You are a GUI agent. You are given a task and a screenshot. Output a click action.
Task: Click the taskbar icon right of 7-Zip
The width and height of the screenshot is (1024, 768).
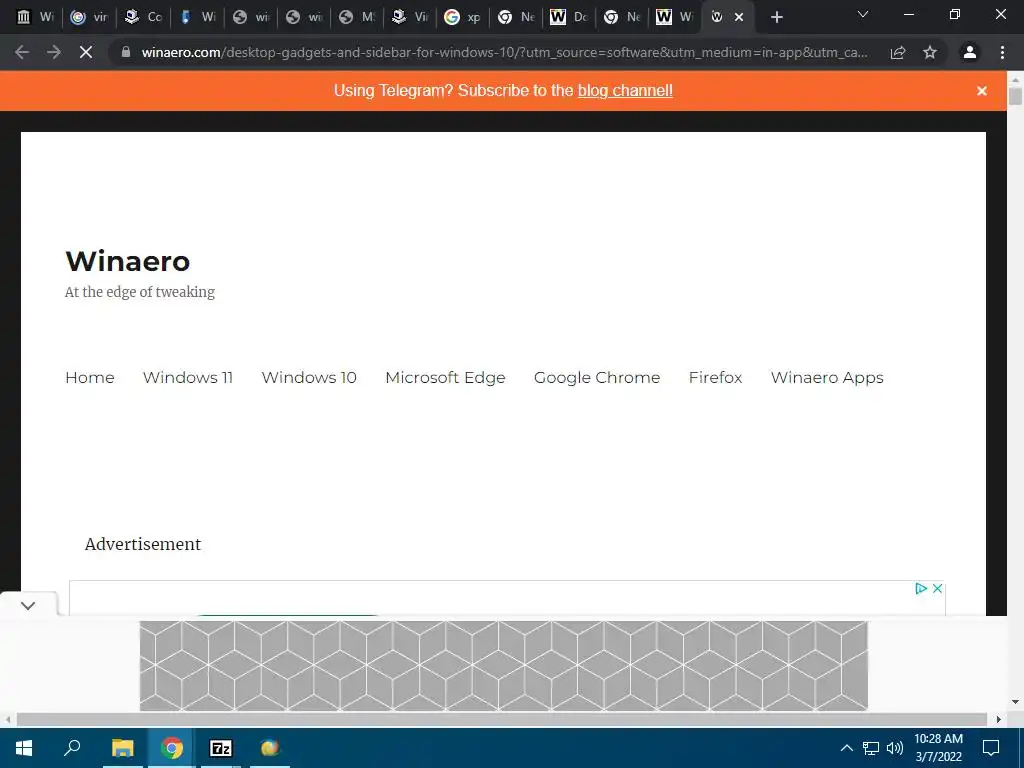pyautogui.click(x=270, y=748)
